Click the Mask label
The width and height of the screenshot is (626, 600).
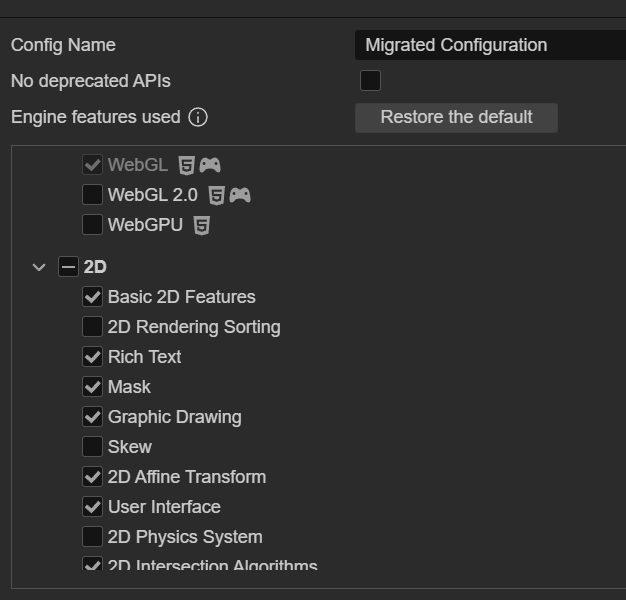coord(129,387)
